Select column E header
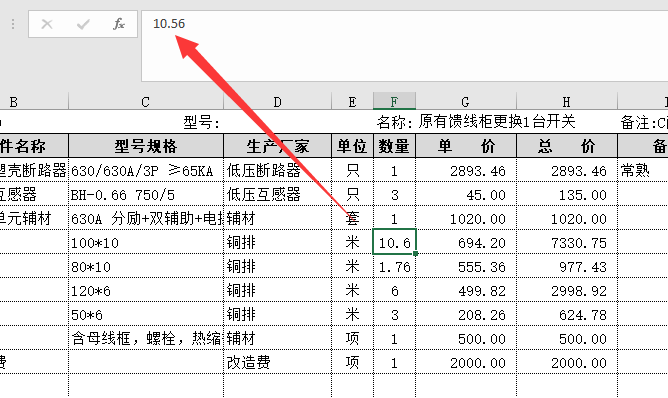This screenshot has height=398, width=668. click(x=352, y=102)
